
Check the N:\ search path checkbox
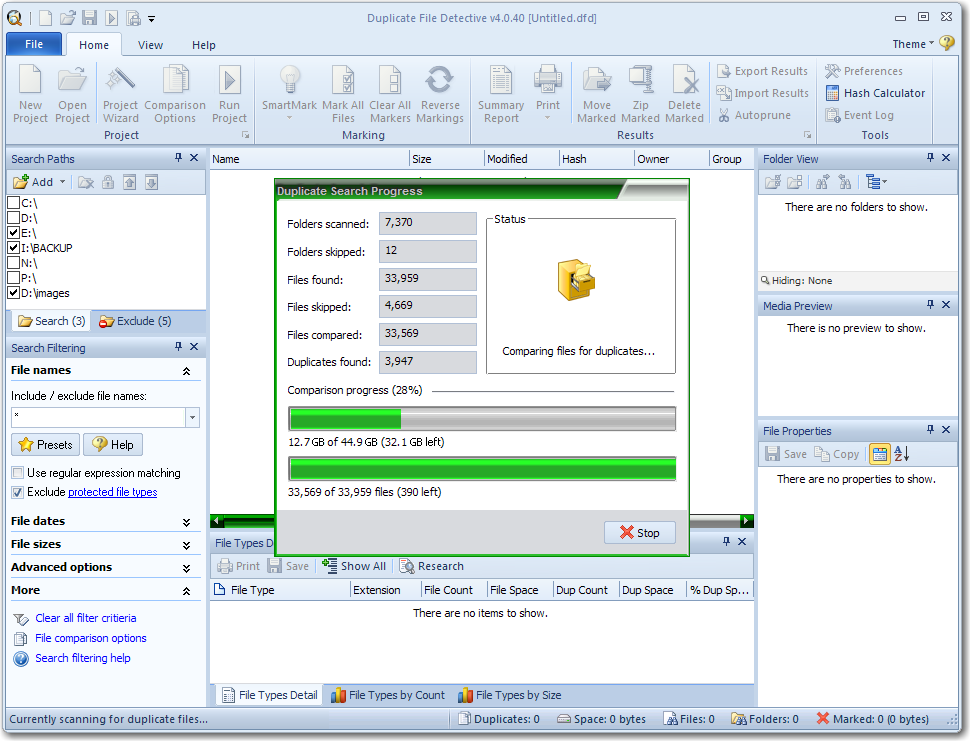click(13, 263)
